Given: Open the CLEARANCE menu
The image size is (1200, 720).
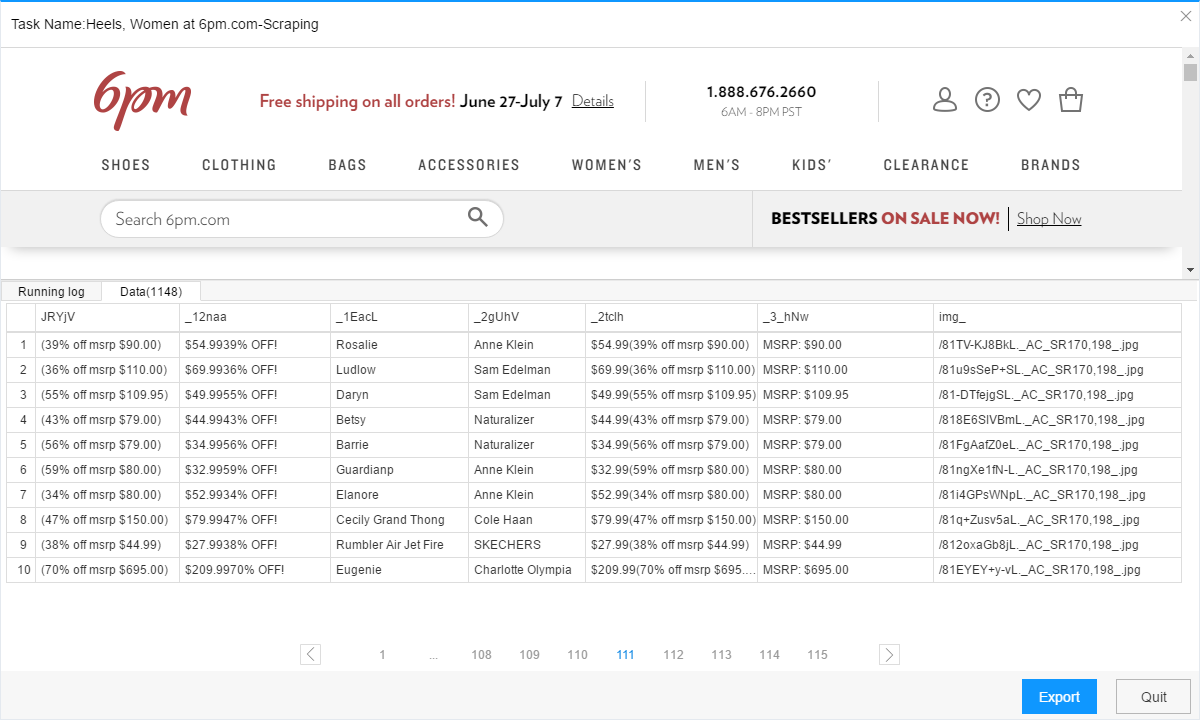Looking at the screenshot, I should 926,165.
